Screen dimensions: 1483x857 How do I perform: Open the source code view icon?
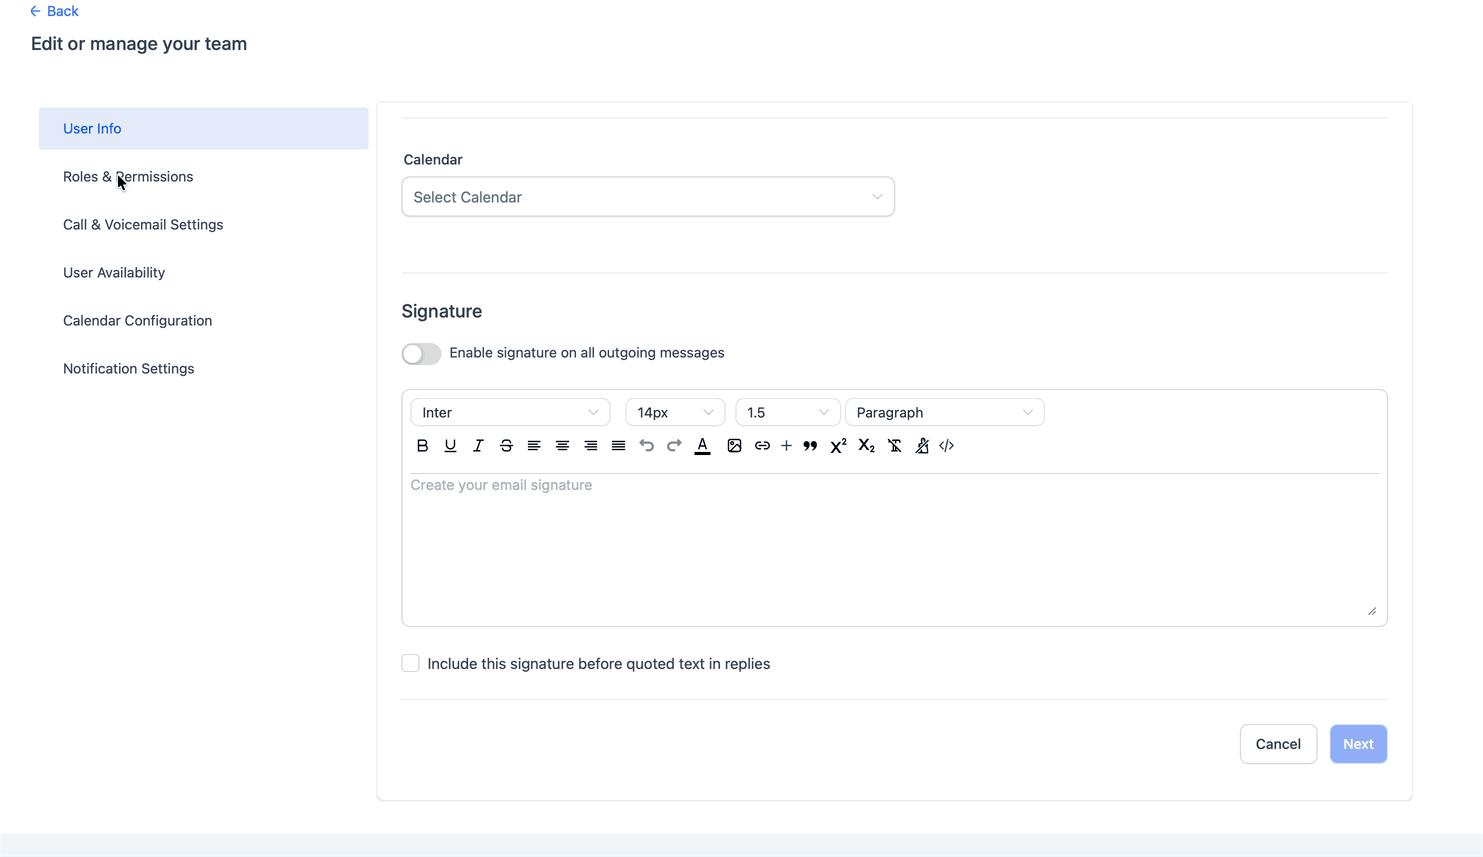click(x=946, y=446)
